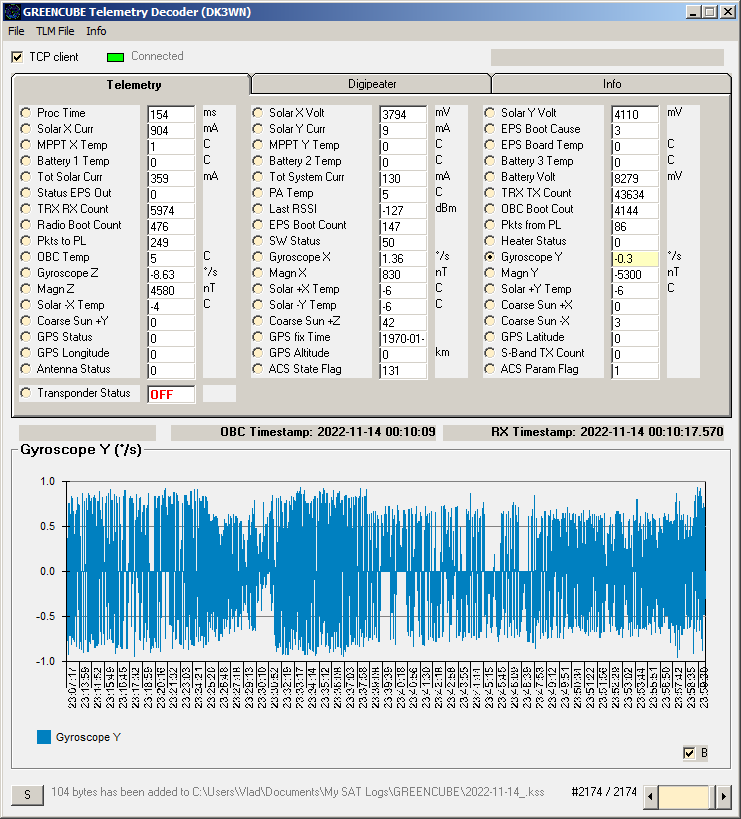This screenshot has width=741, height=819.
Task: Select the Coarse Sun +Z radio button
Action: point(257,321)
